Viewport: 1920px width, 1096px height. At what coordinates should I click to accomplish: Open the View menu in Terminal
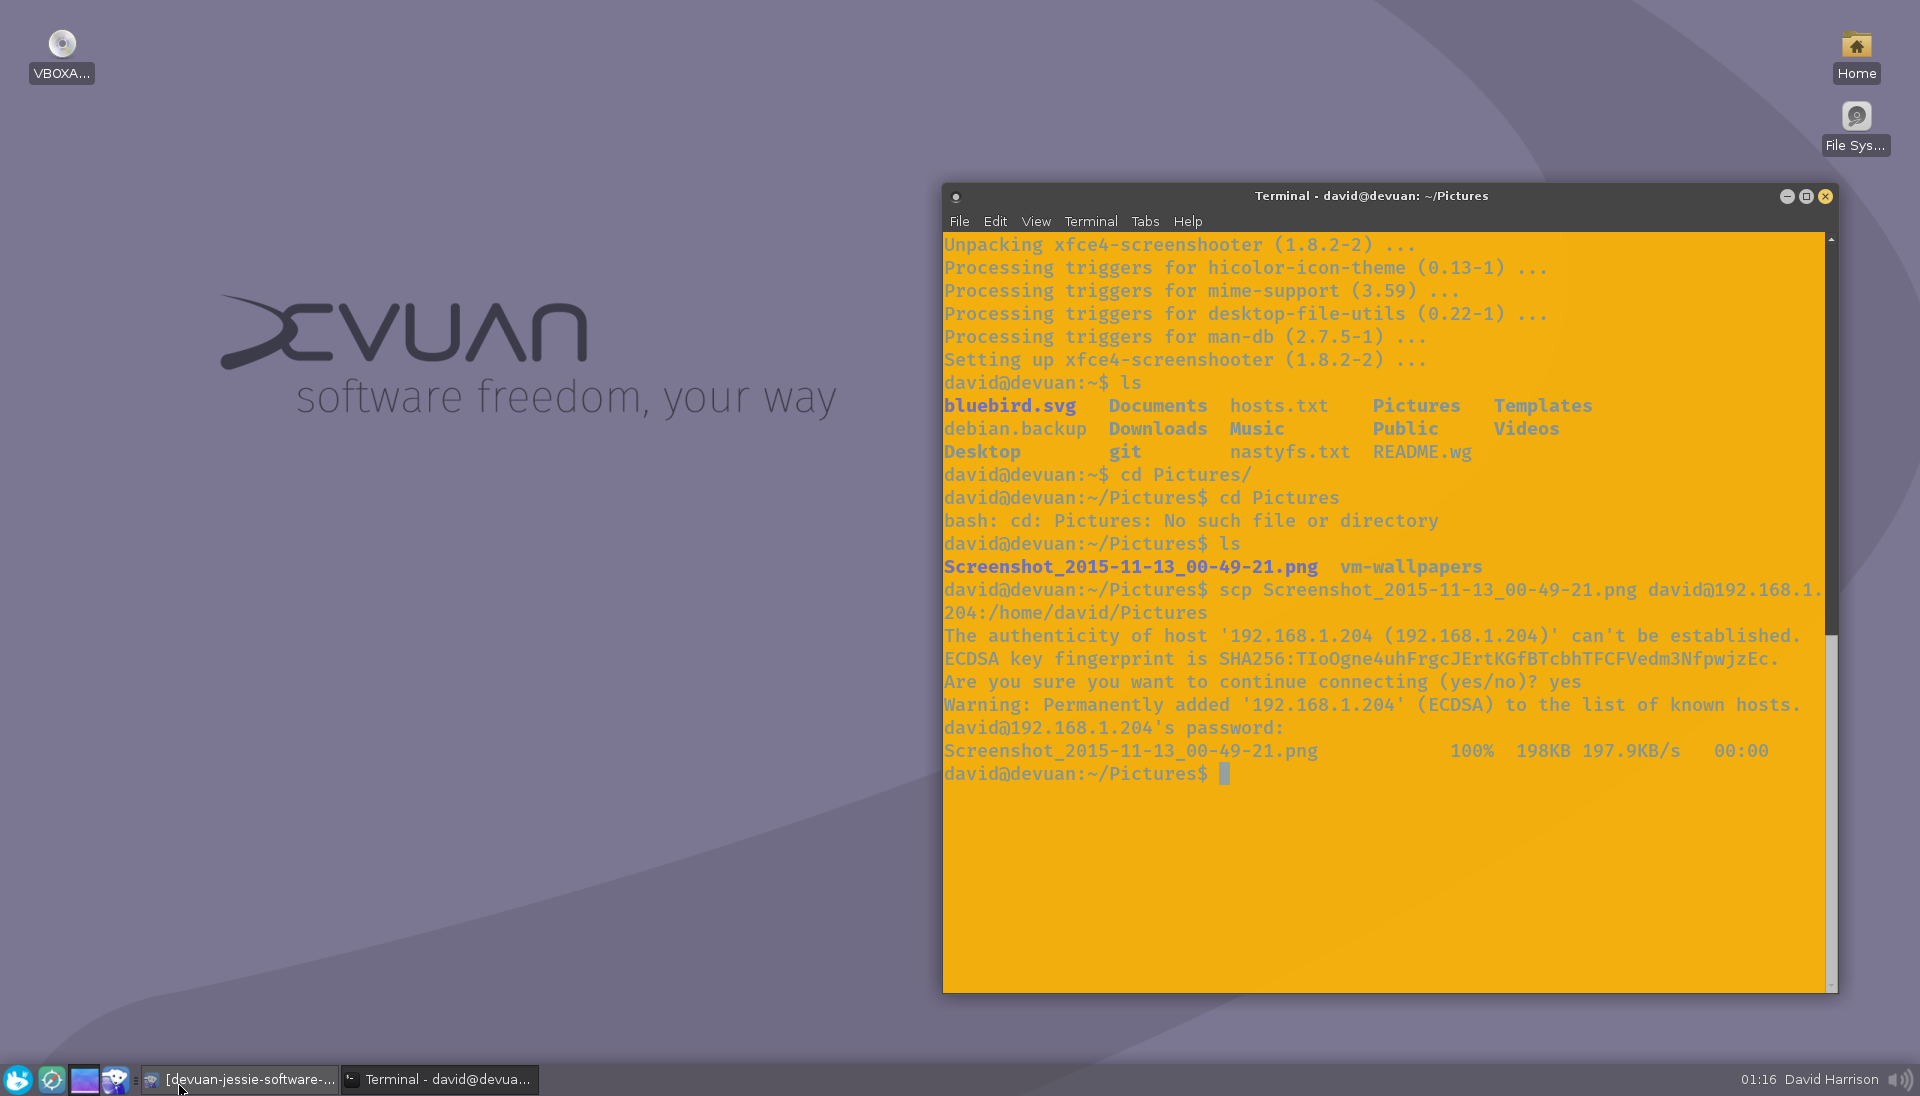pyautogui.click(x=1036, y=222)
